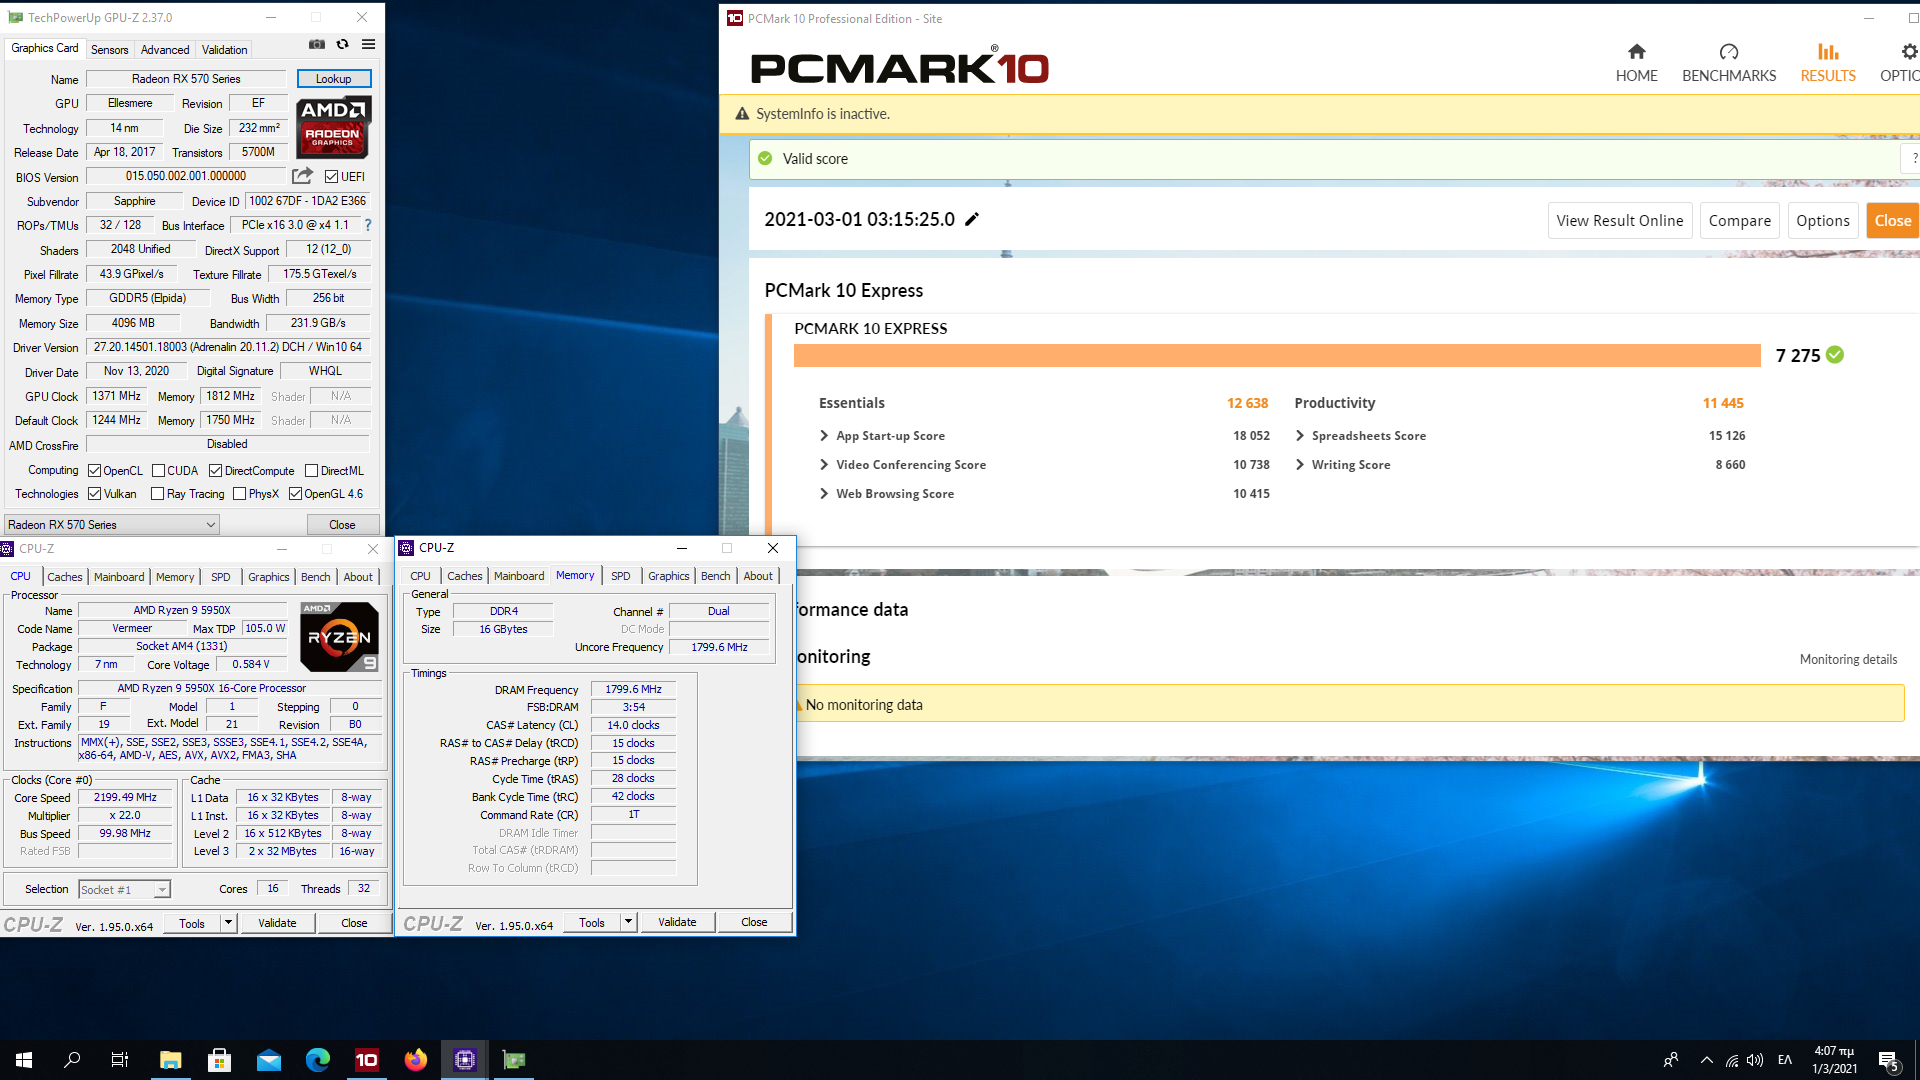Click View Result Online button
This screenshot has width=1920, height=1080.
click(1619, 221)
